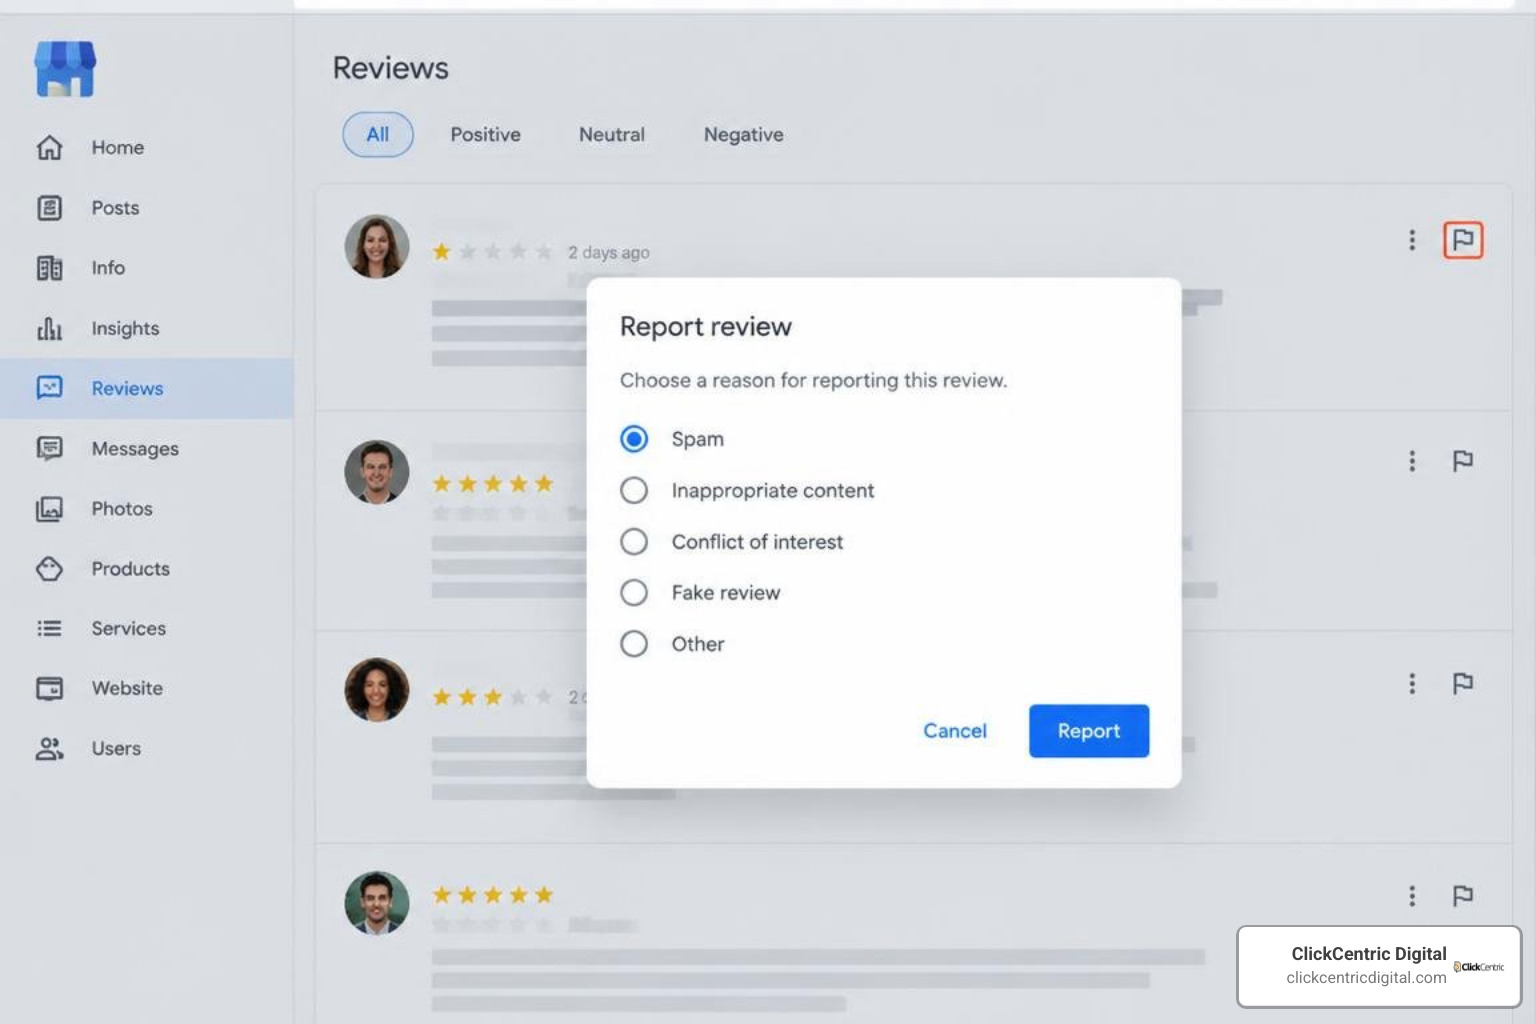Select the Other reason radio button
Image resolution: width=1536 pixels, height=1024 pixels.
(634, 644)
